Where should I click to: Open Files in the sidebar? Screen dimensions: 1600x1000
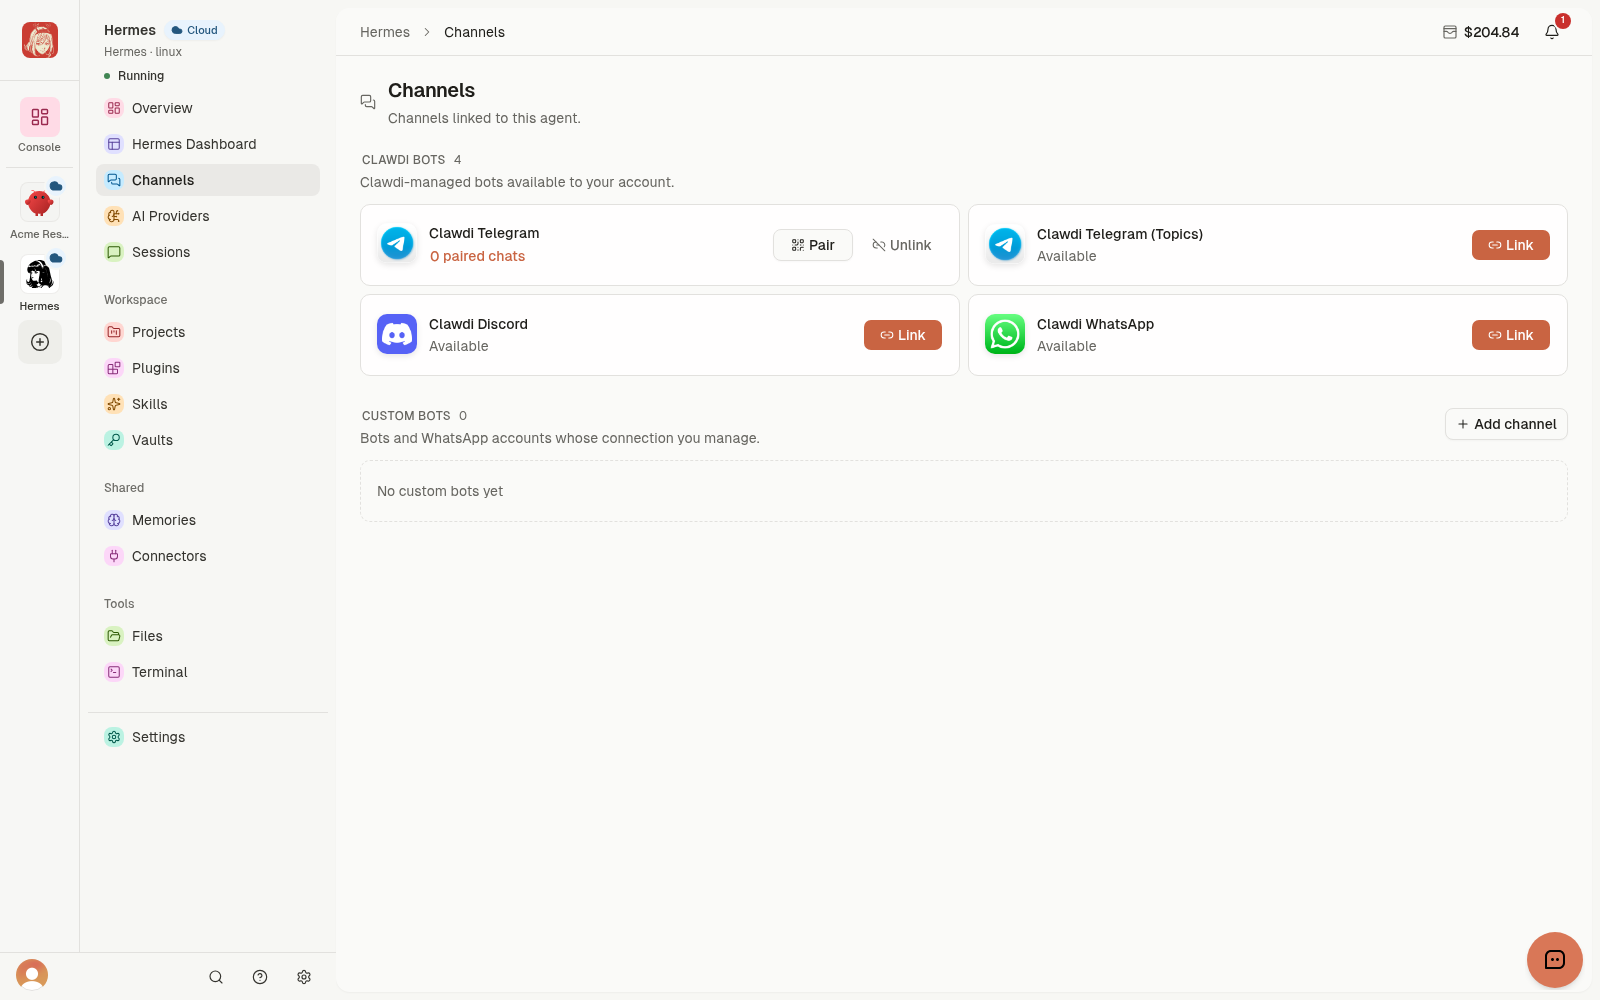coord(208,636)
